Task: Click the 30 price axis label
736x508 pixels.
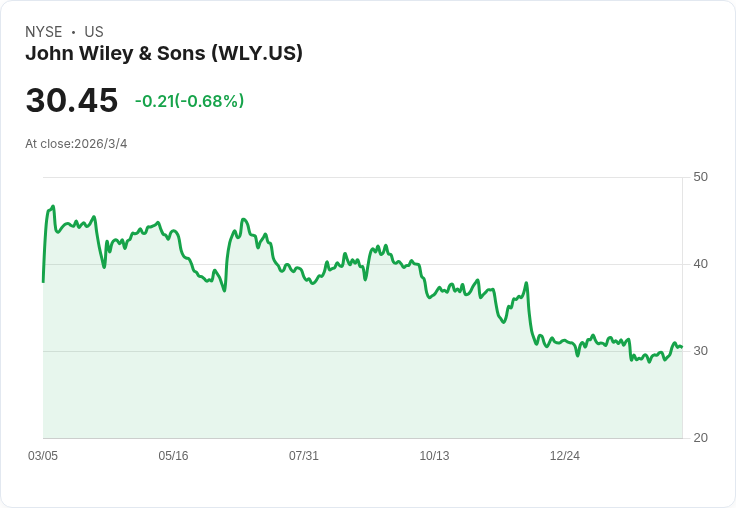Action: [700, 351]
